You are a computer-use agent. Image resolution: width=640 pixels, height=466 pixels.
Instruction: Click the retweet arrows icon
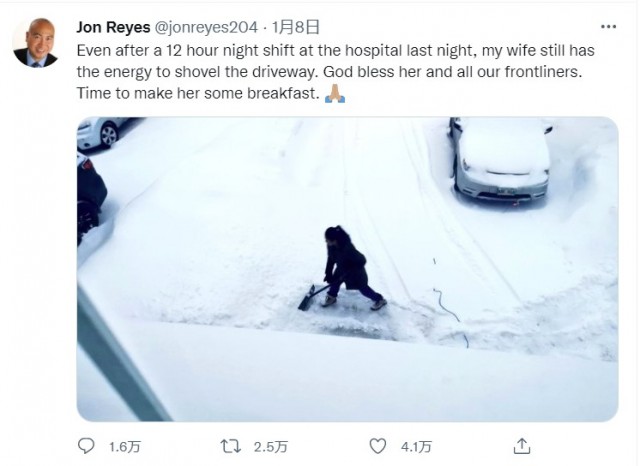tap(232, 445)
